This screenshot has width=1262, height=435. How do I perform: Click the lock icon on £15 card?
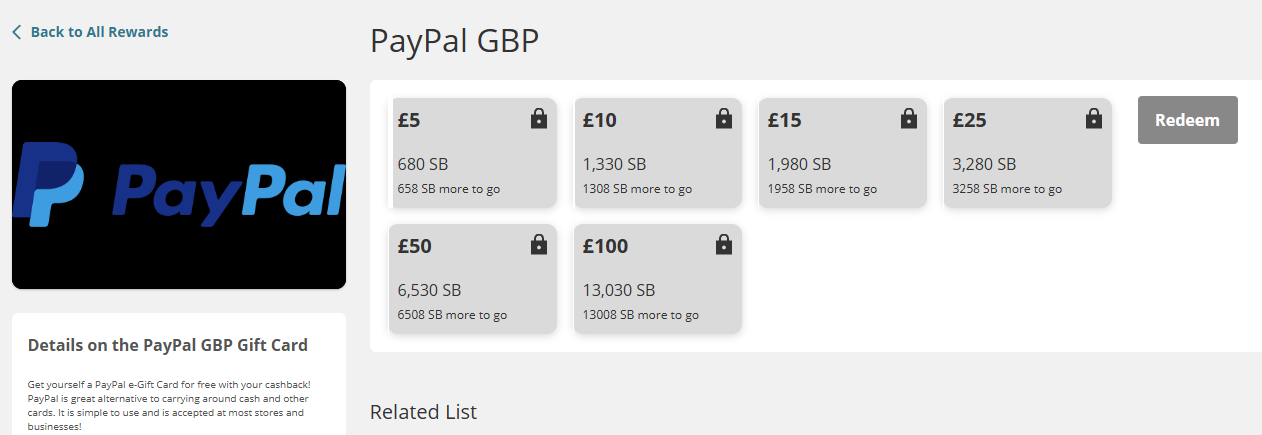pos(909,119)
